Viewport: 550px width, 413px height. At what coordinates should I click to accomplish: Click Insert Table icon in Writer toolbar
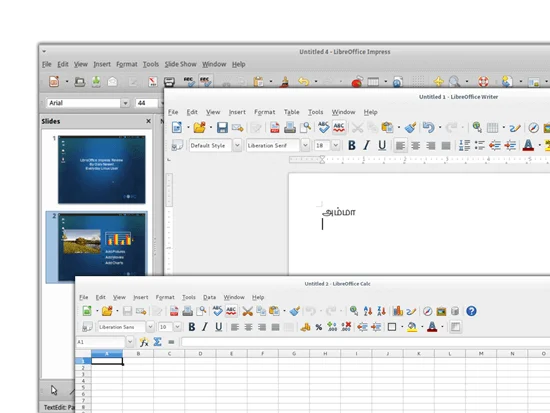click(492, 127)
